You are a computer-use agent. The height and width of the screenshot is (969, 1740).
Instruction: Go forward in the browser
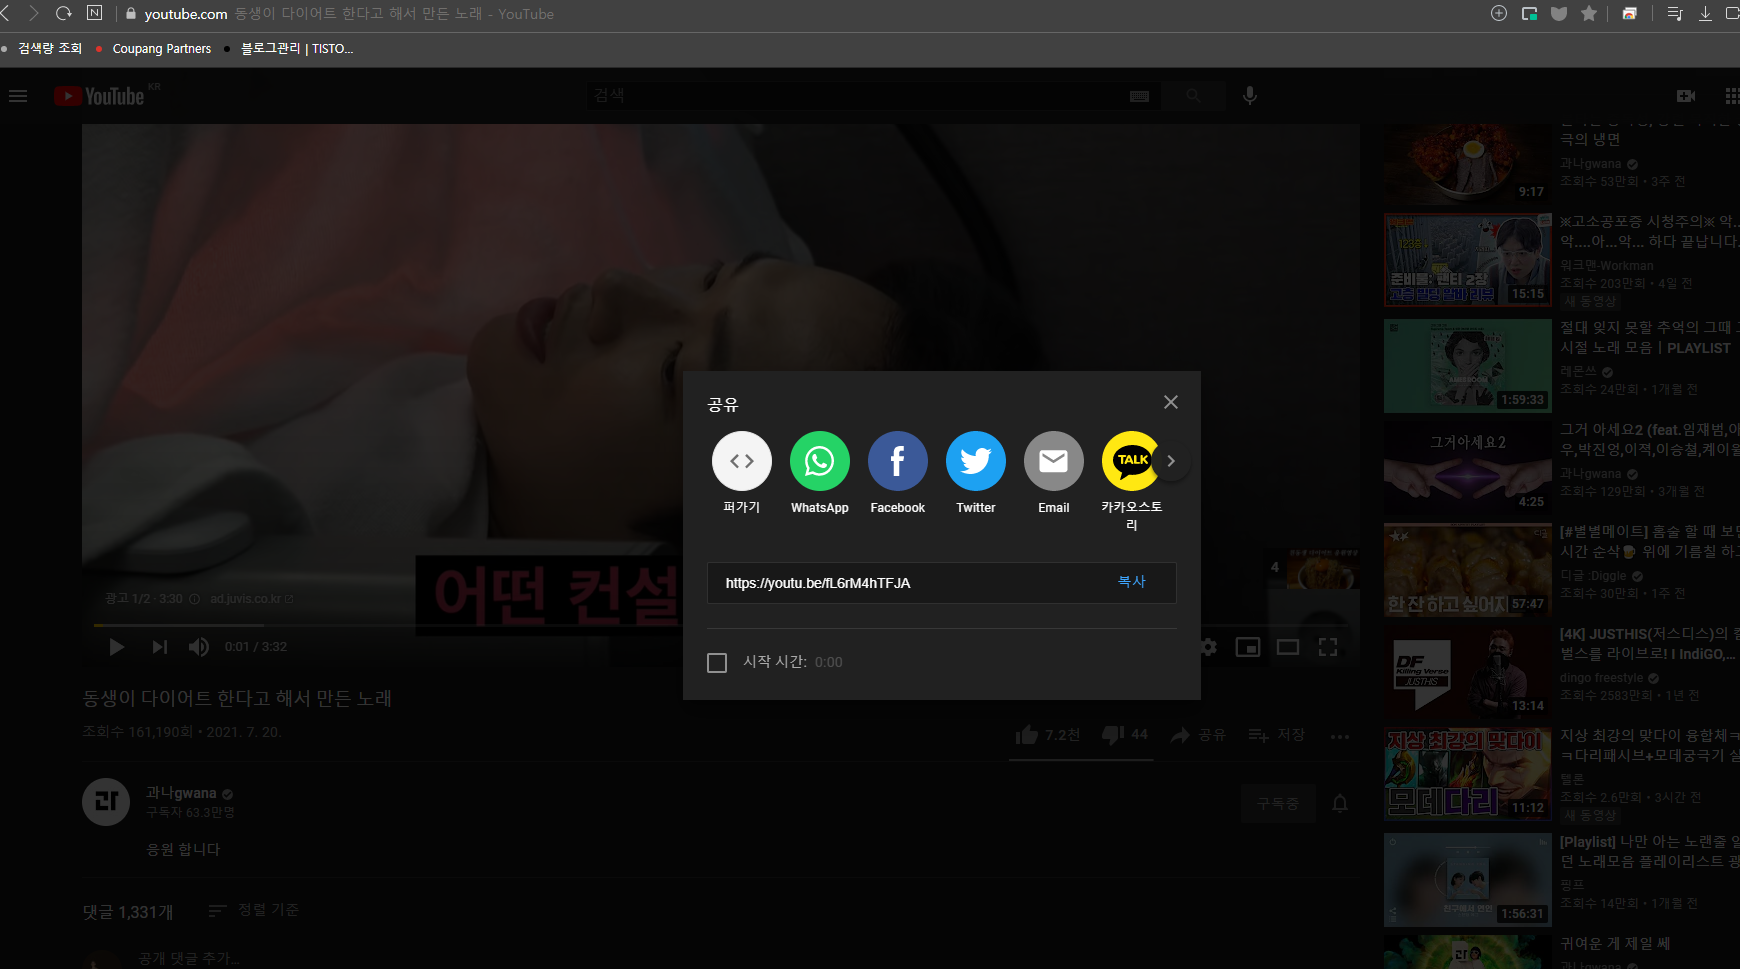click(33, 13)
